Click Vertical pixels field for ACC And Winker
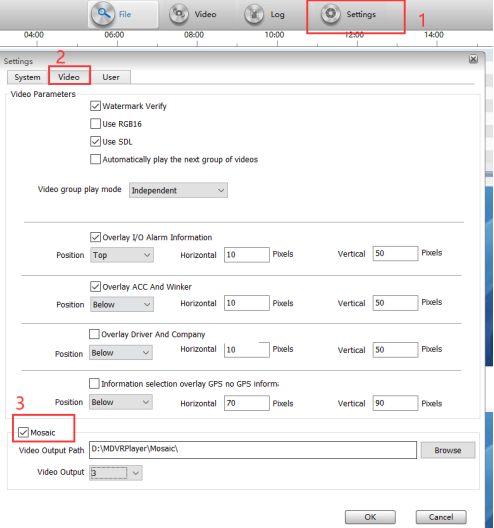The width and height of the screenshot is (494, 528). [395, 303]
